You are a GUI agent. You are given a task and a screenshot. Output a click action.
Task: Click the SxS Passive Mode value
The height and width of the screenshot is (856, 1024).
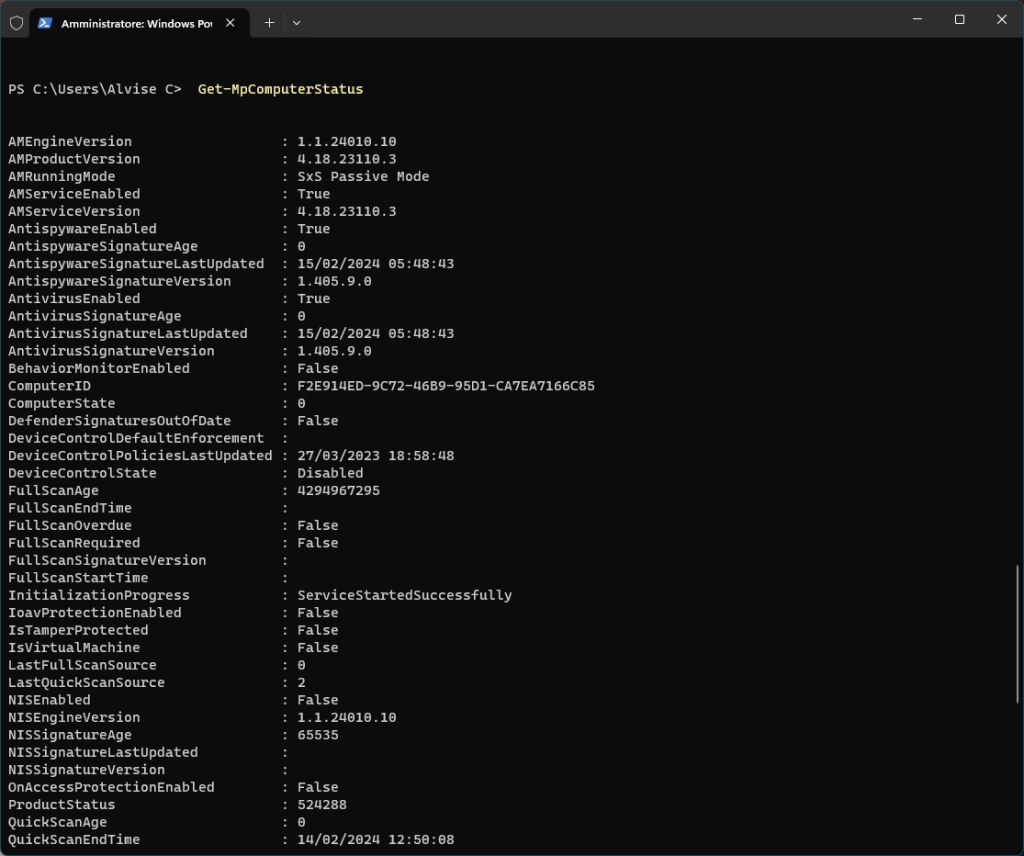click(x=363, y=176)
